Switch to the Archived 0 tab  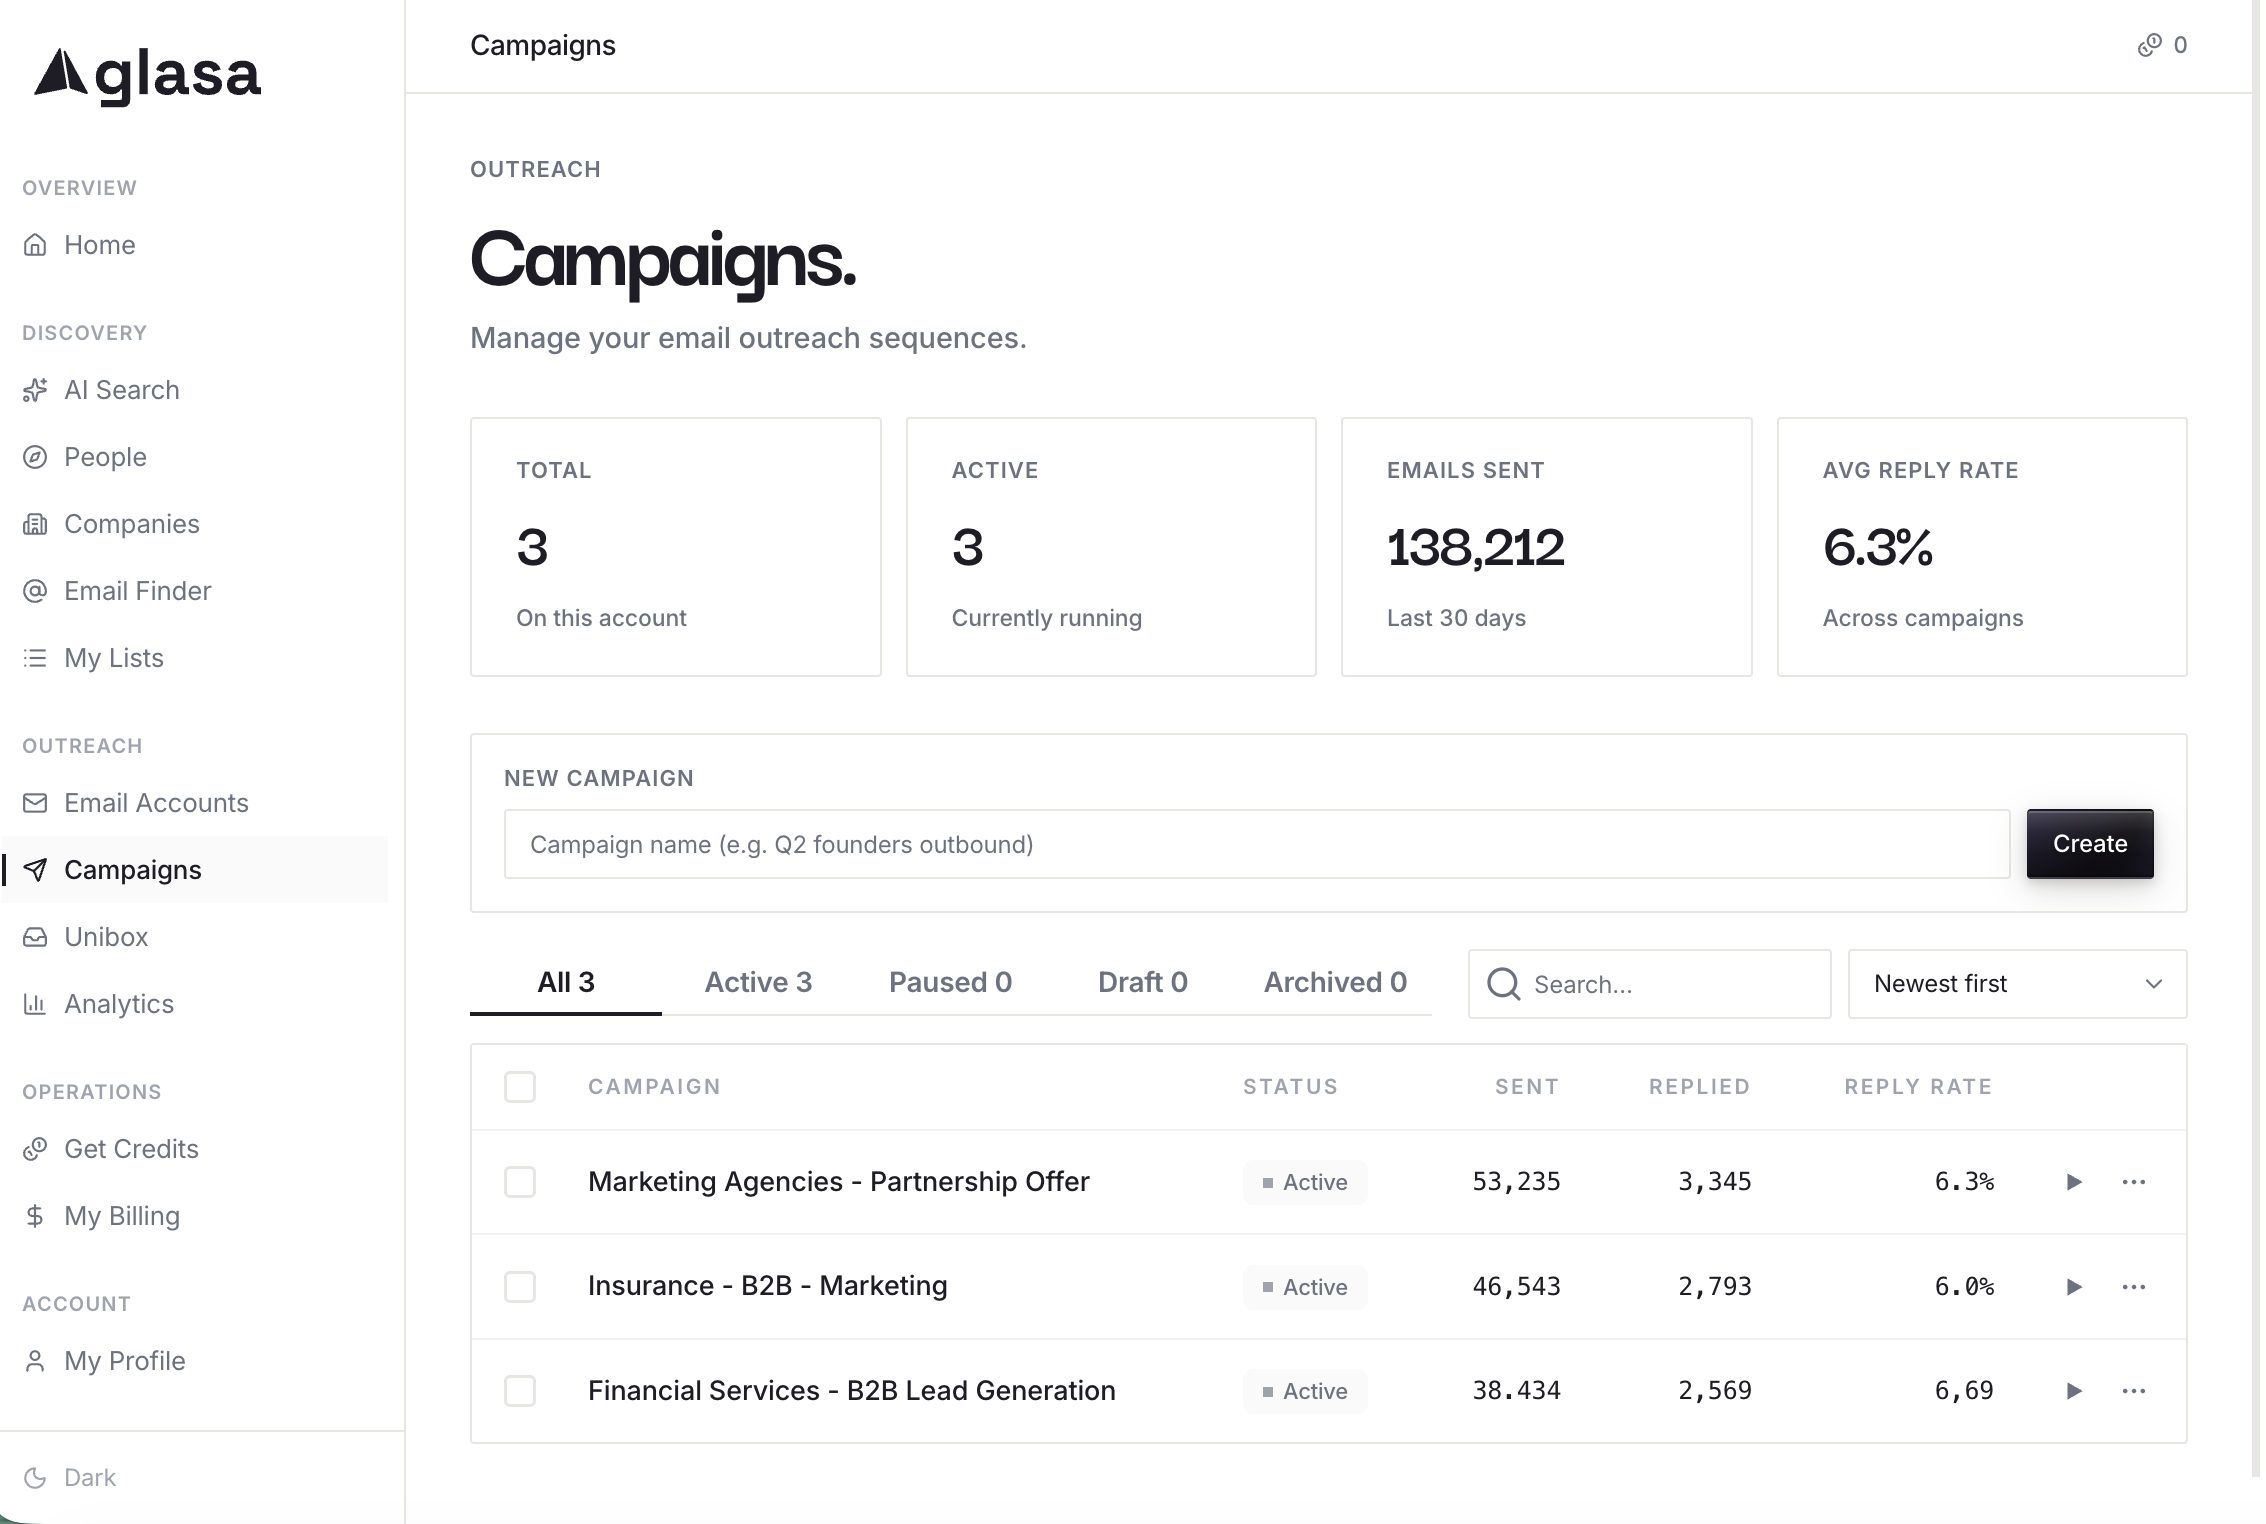click(x=1335, y=983)
